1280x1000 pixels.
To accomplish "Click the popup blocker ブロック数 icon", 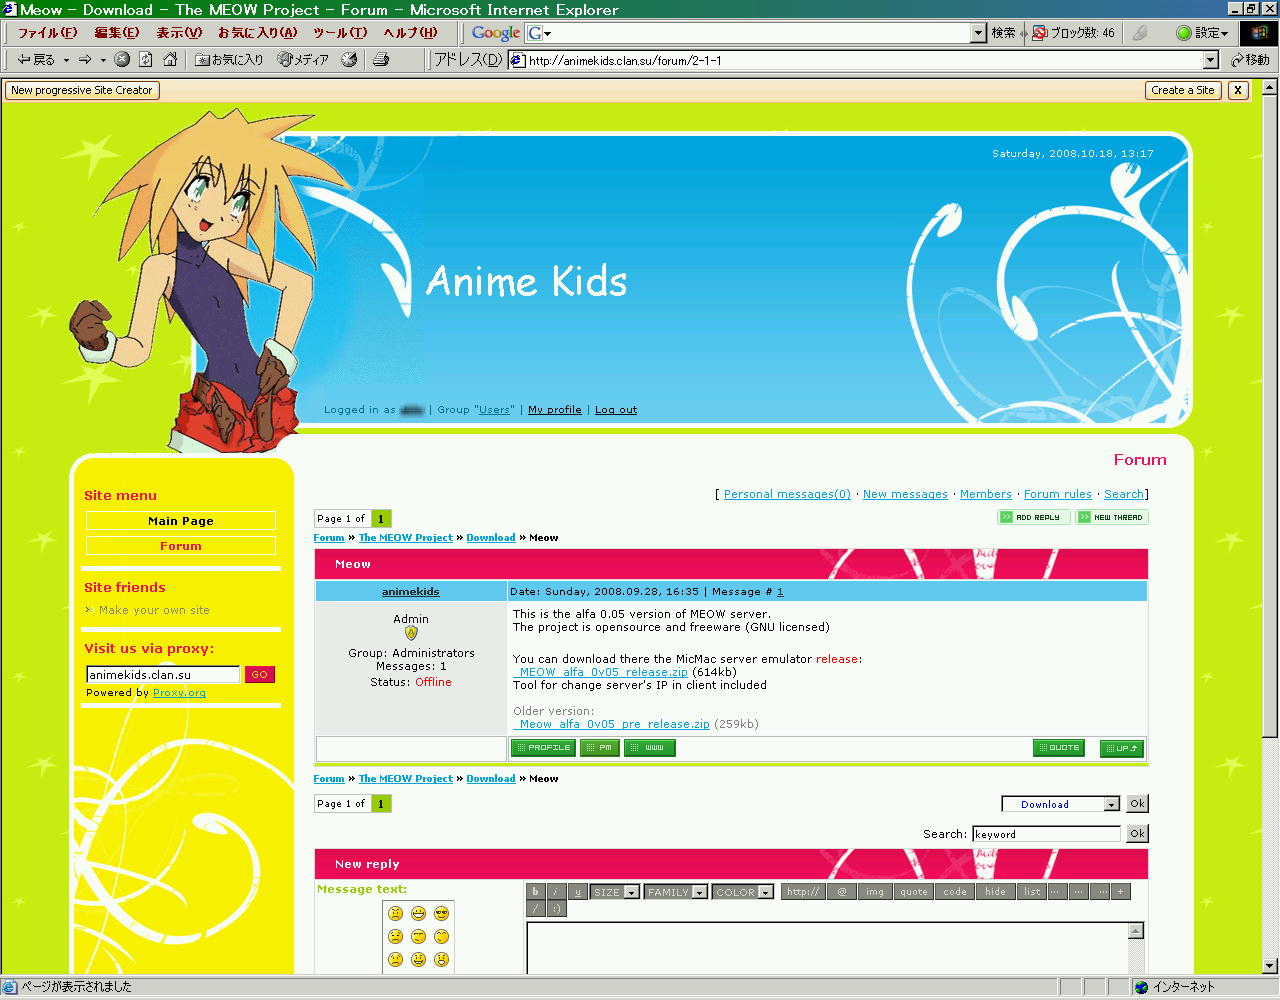I will [1040, 33].
